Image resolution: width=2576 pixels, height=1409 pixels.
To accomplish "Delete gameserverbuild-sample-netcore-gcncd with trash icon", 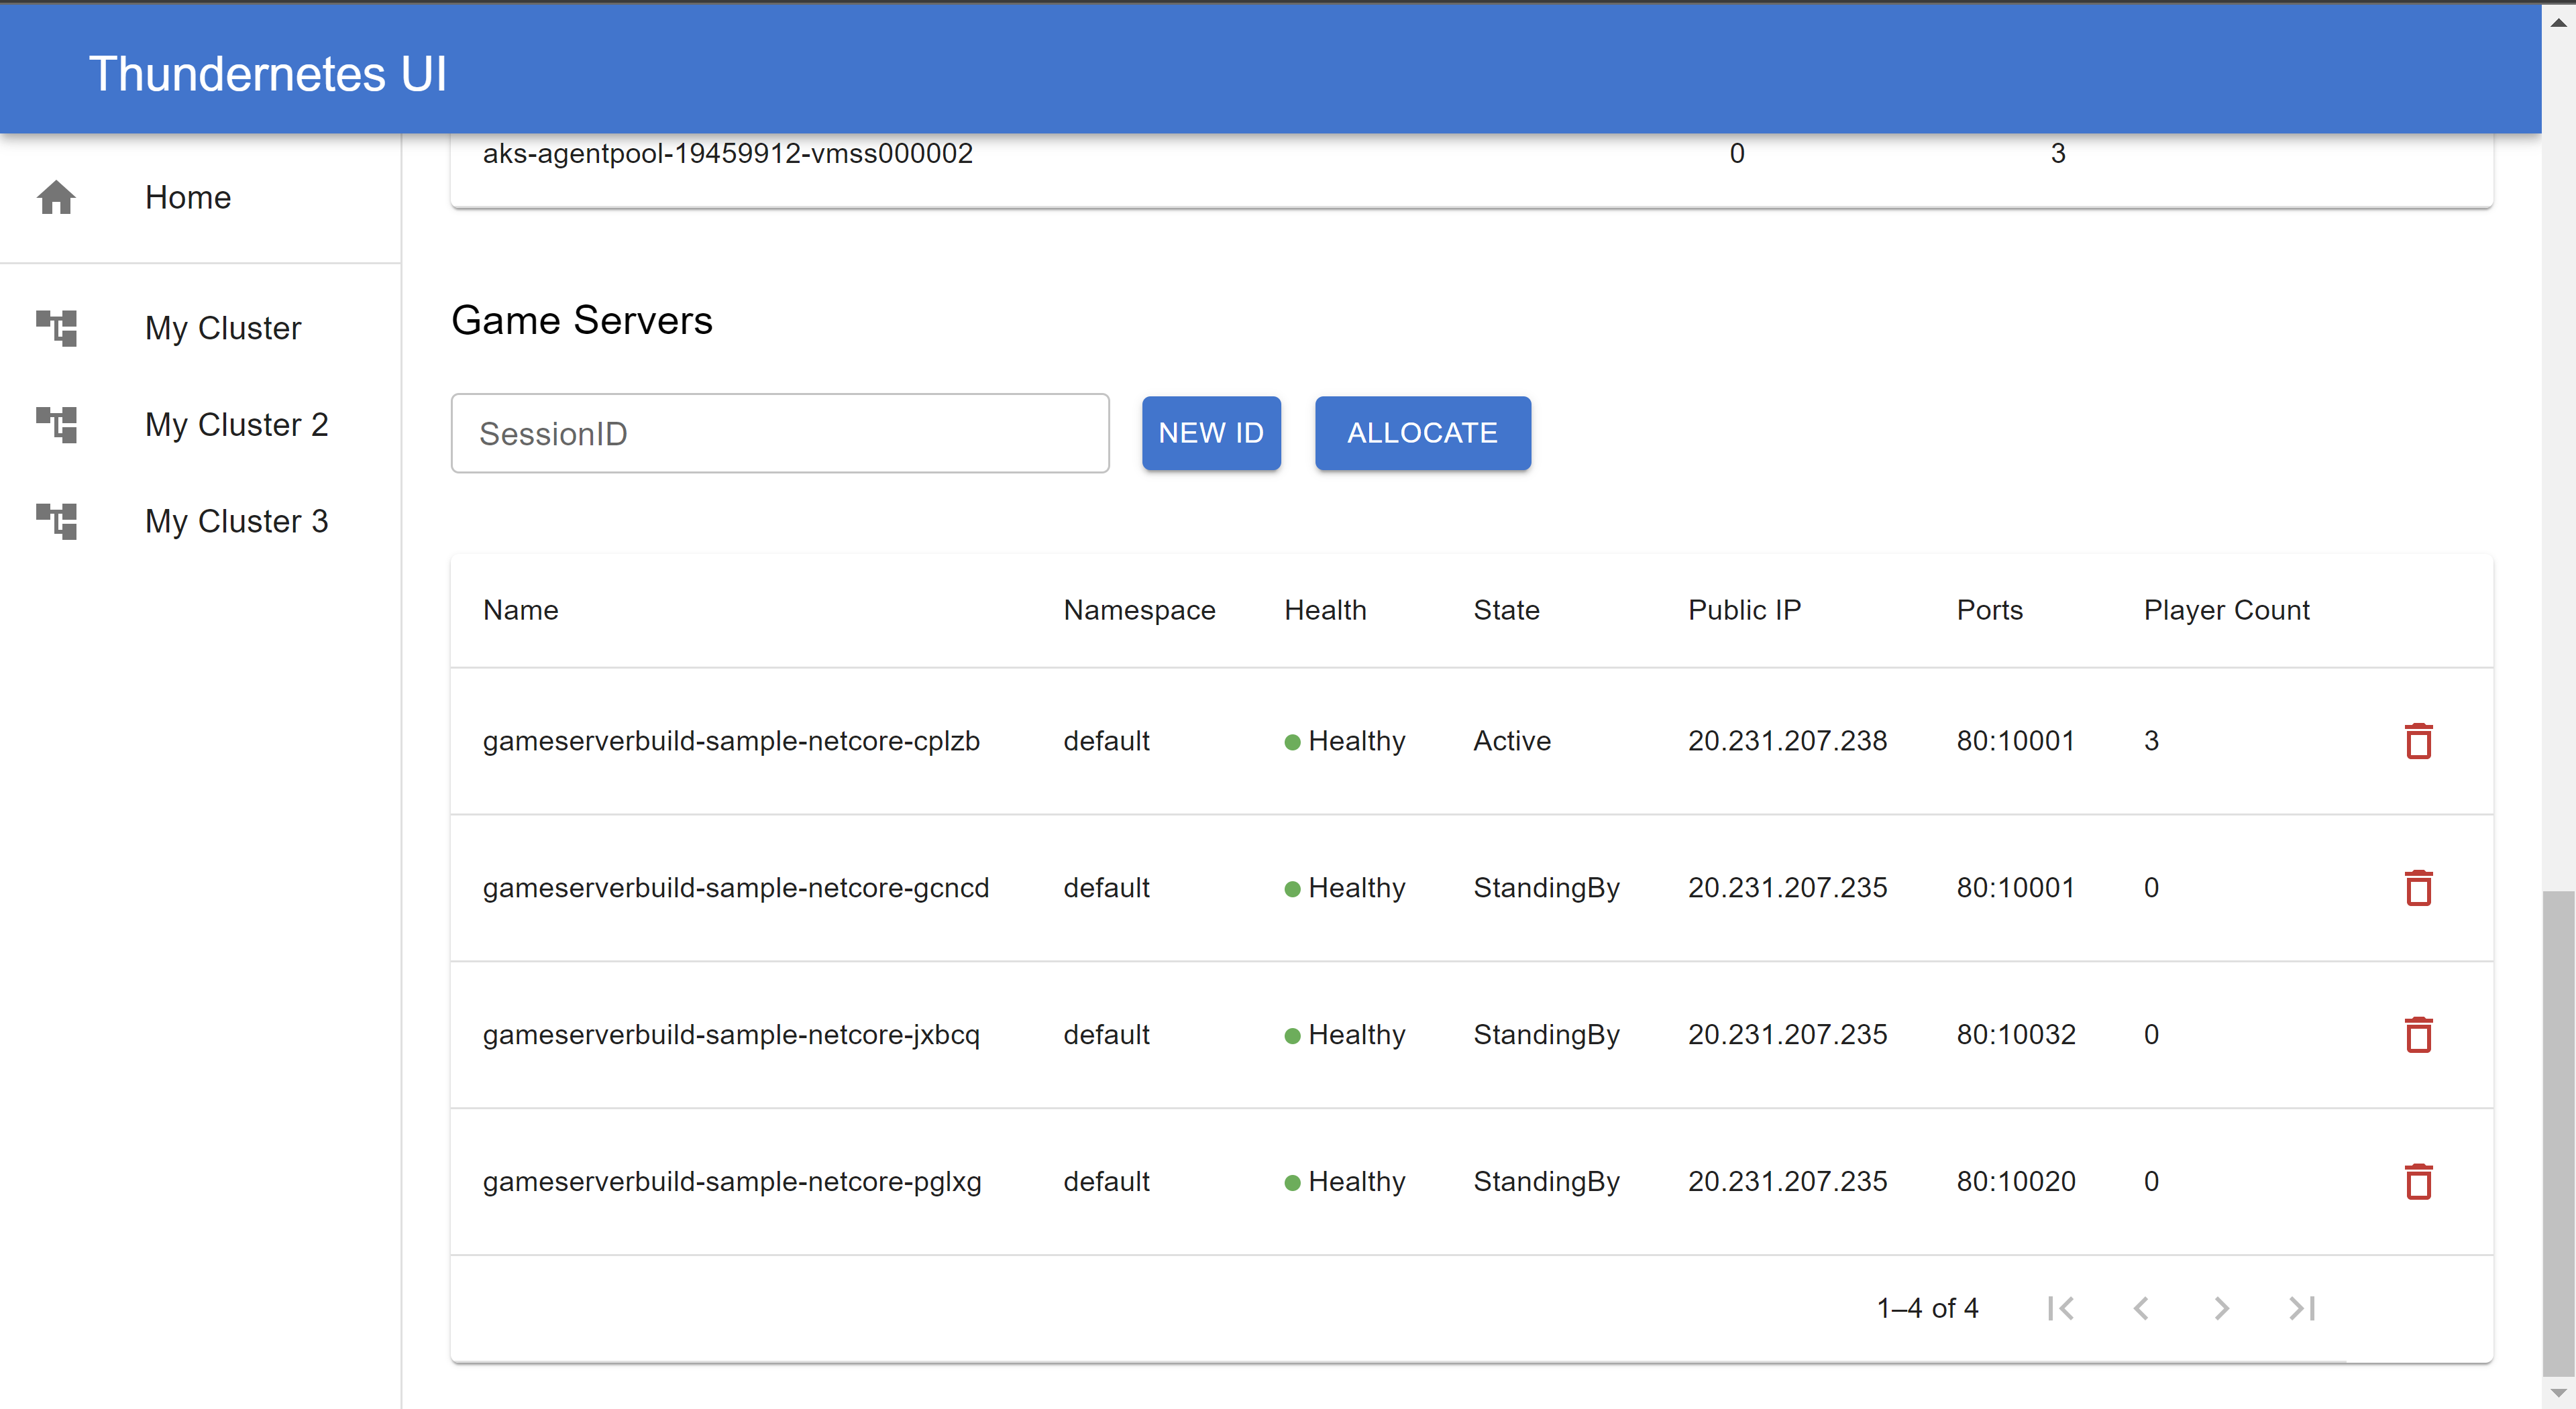I will 2417,888.
